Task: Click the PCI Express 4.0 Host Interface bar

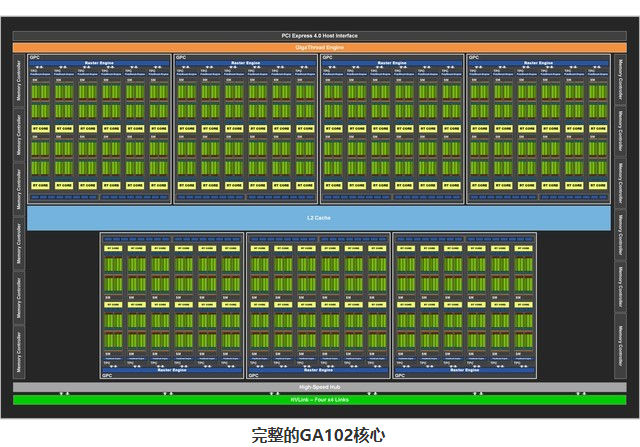Action: click(319, 36)
